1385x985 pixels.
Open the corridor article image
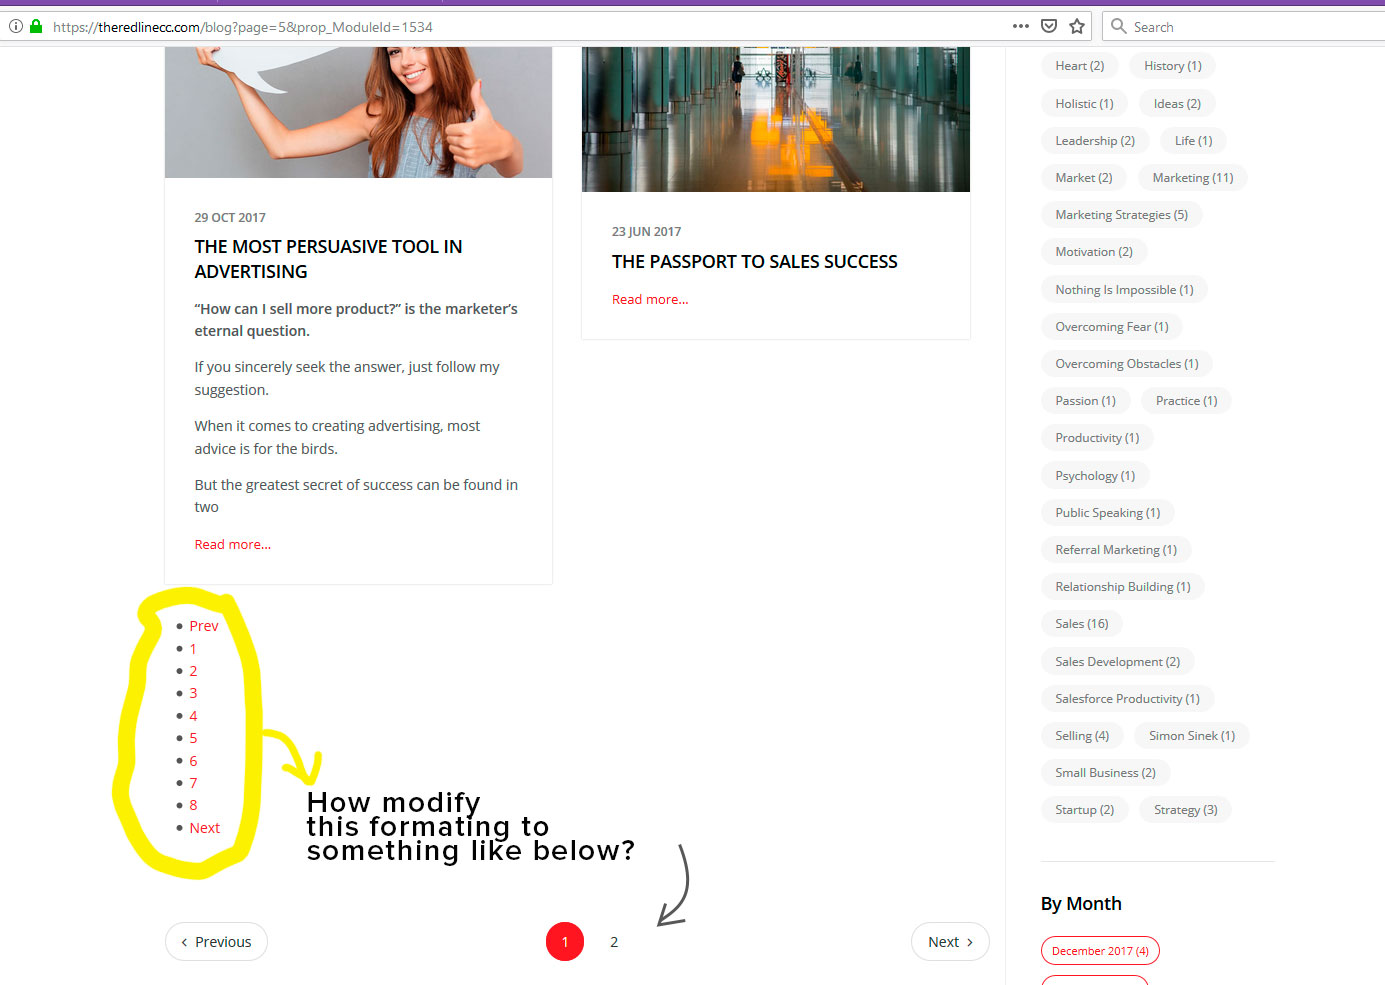[x=776, y=119]
